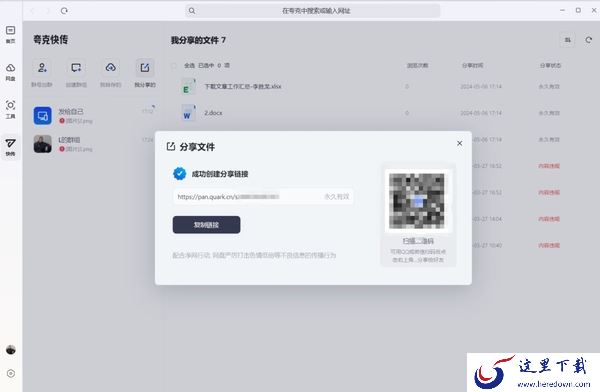Click the 夸克快传 panel title
The height and width of the screenshot is (392, 600).
(51, 39)
